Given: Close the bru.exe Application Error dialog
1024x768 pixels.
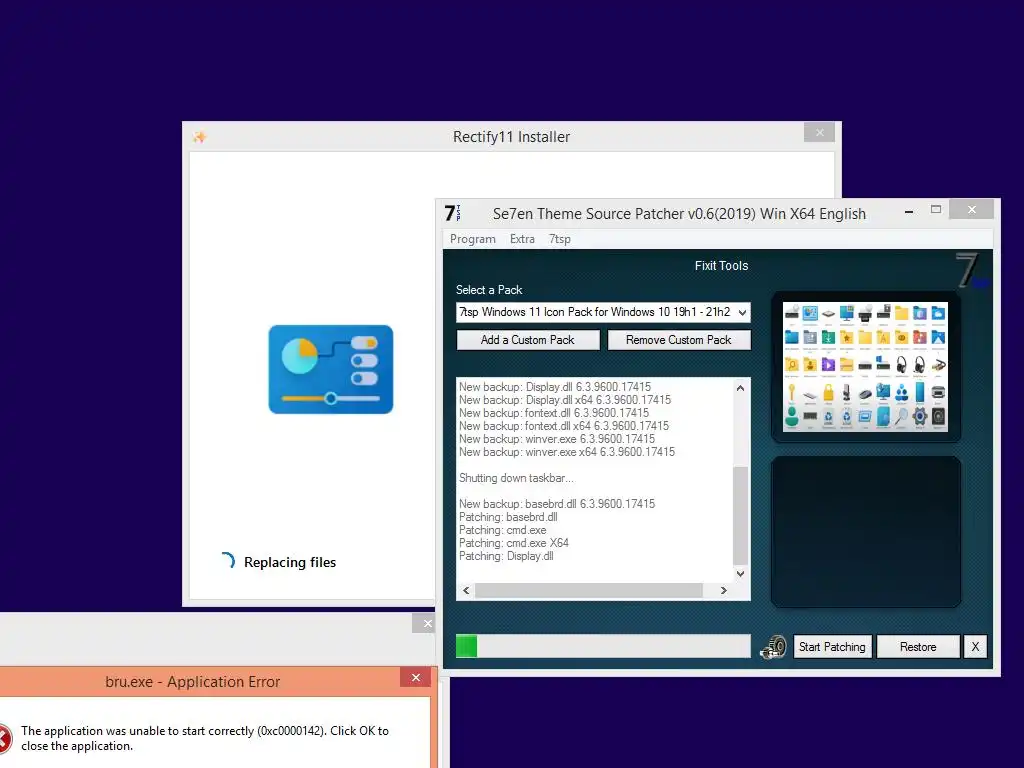Looking at the screenshot, I should (x=415, y=678).
